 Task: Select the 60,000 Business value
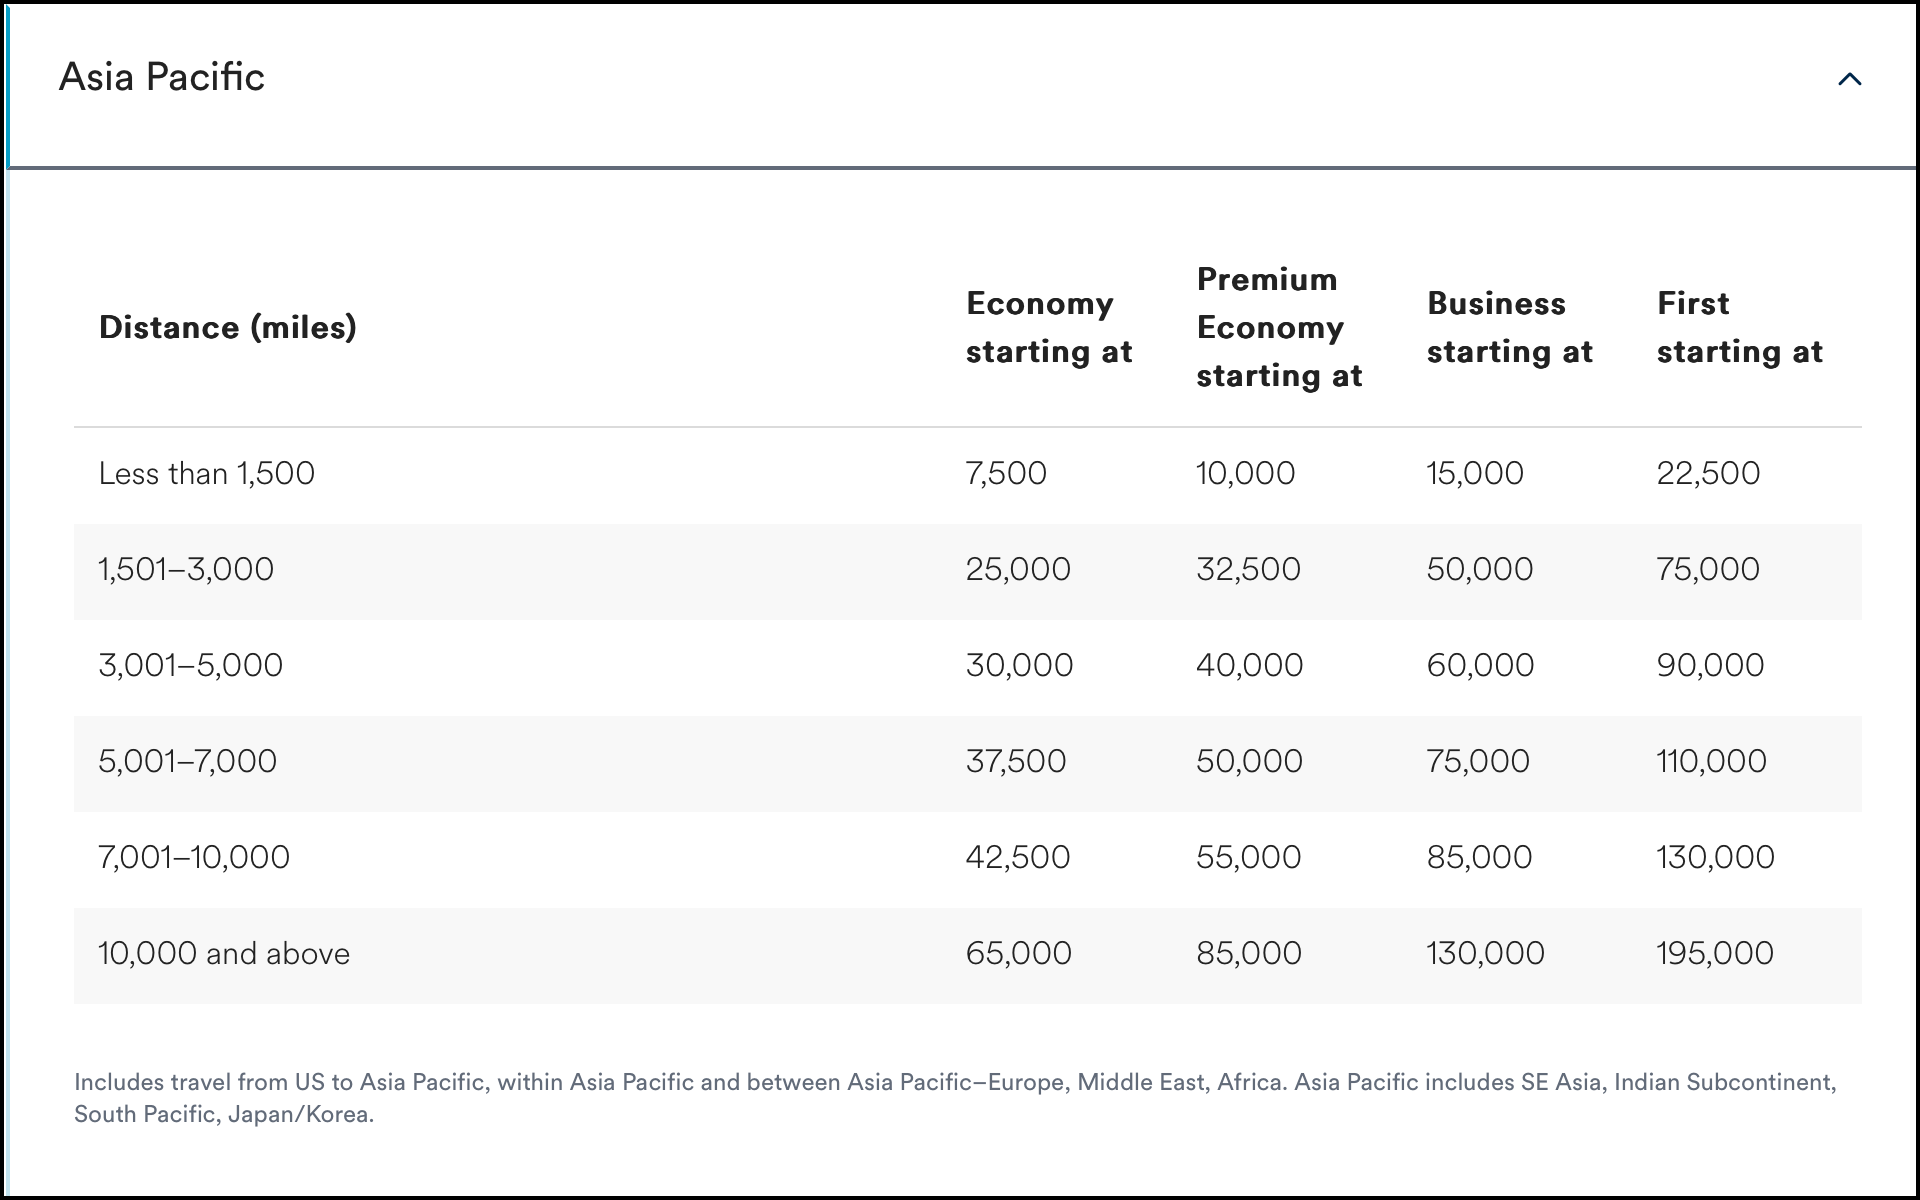1482,665
